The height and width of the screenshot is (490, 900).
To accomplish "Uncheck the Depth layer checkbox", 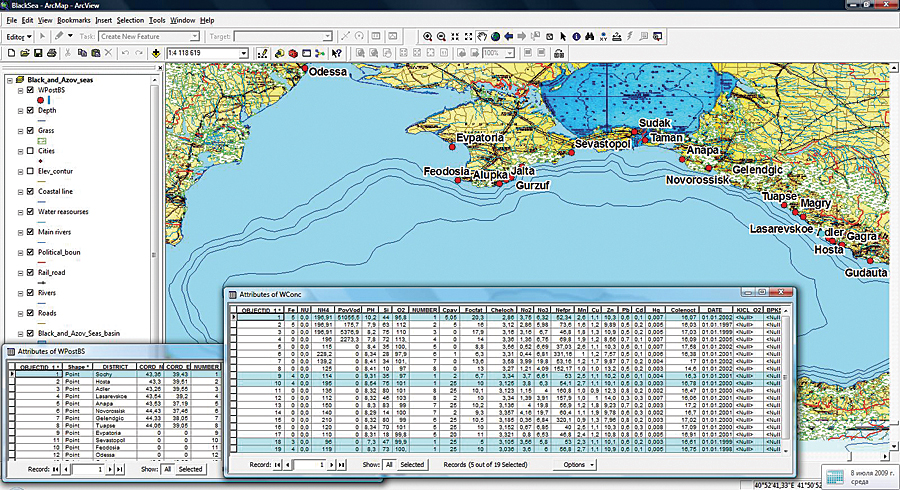I will [29, 110].
